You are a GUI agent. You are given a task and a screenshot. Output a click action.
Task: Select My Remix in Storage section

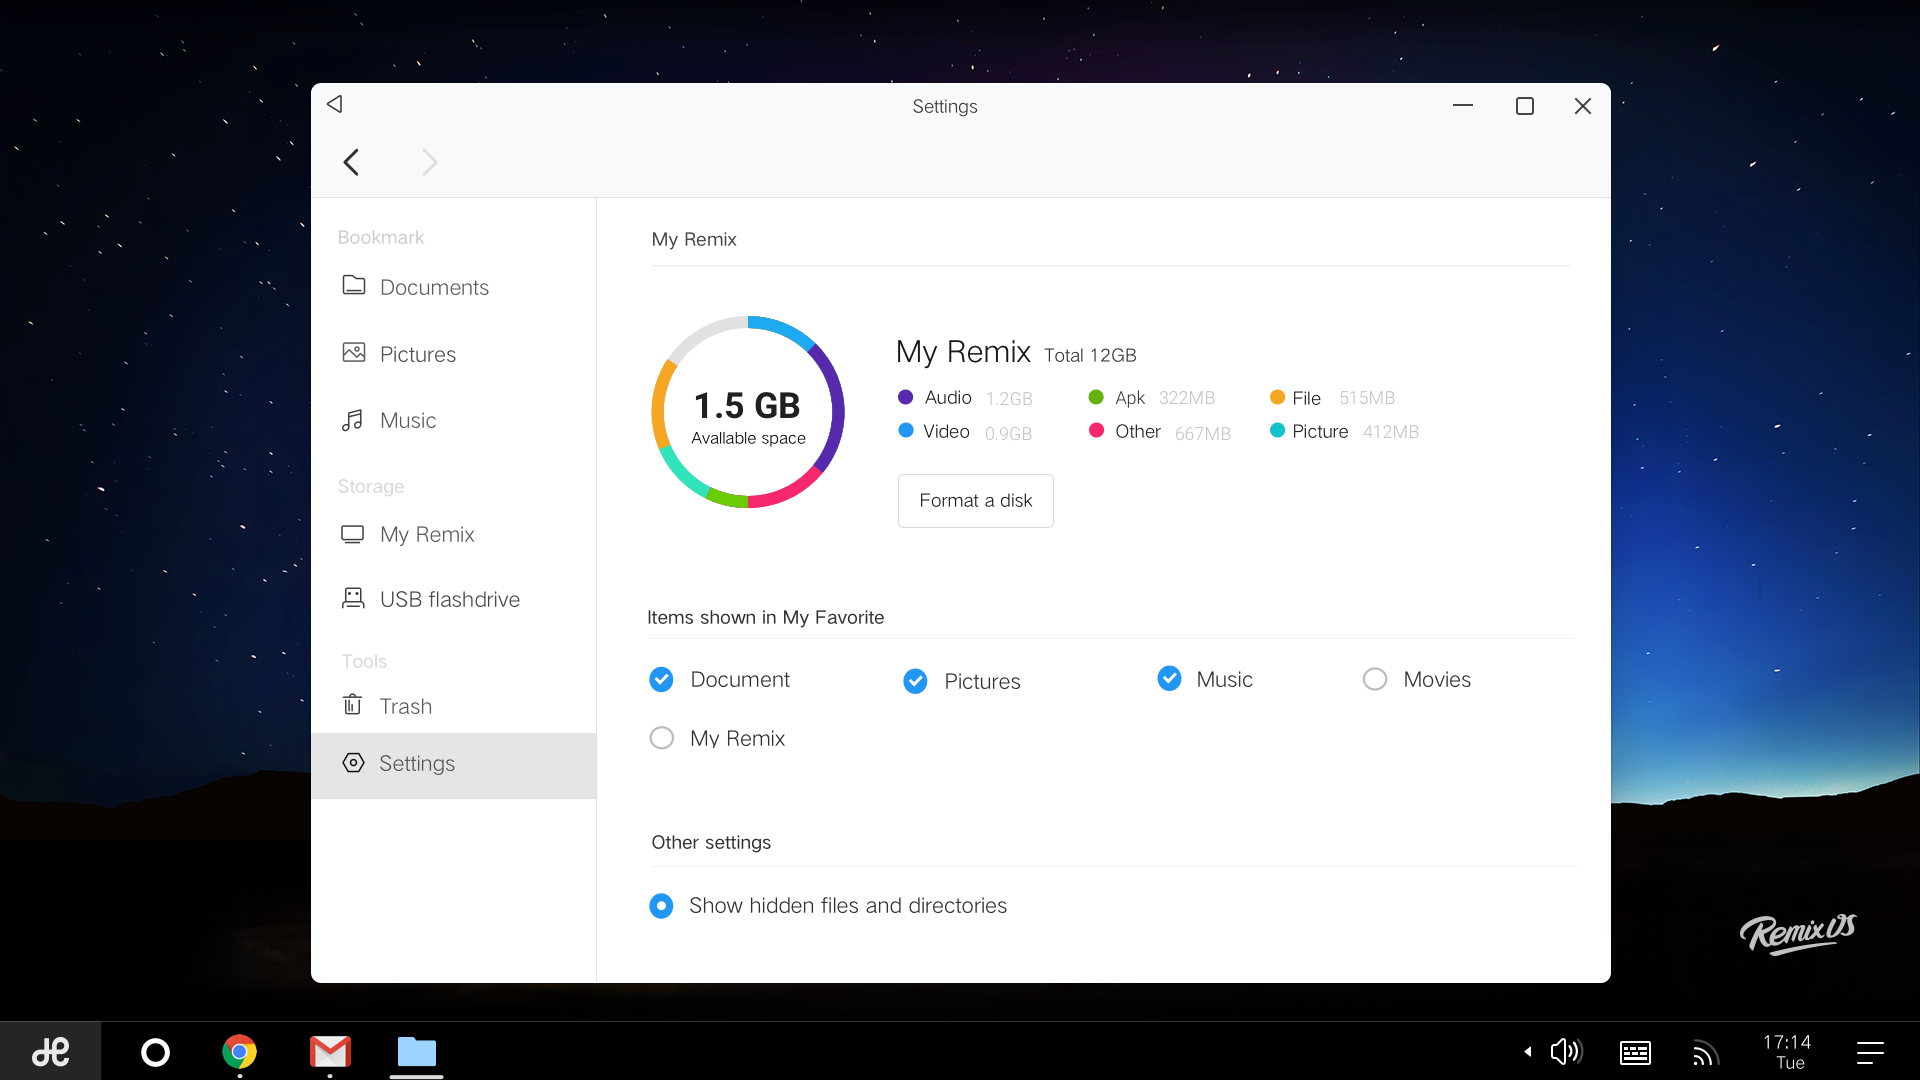pos(425,533)
